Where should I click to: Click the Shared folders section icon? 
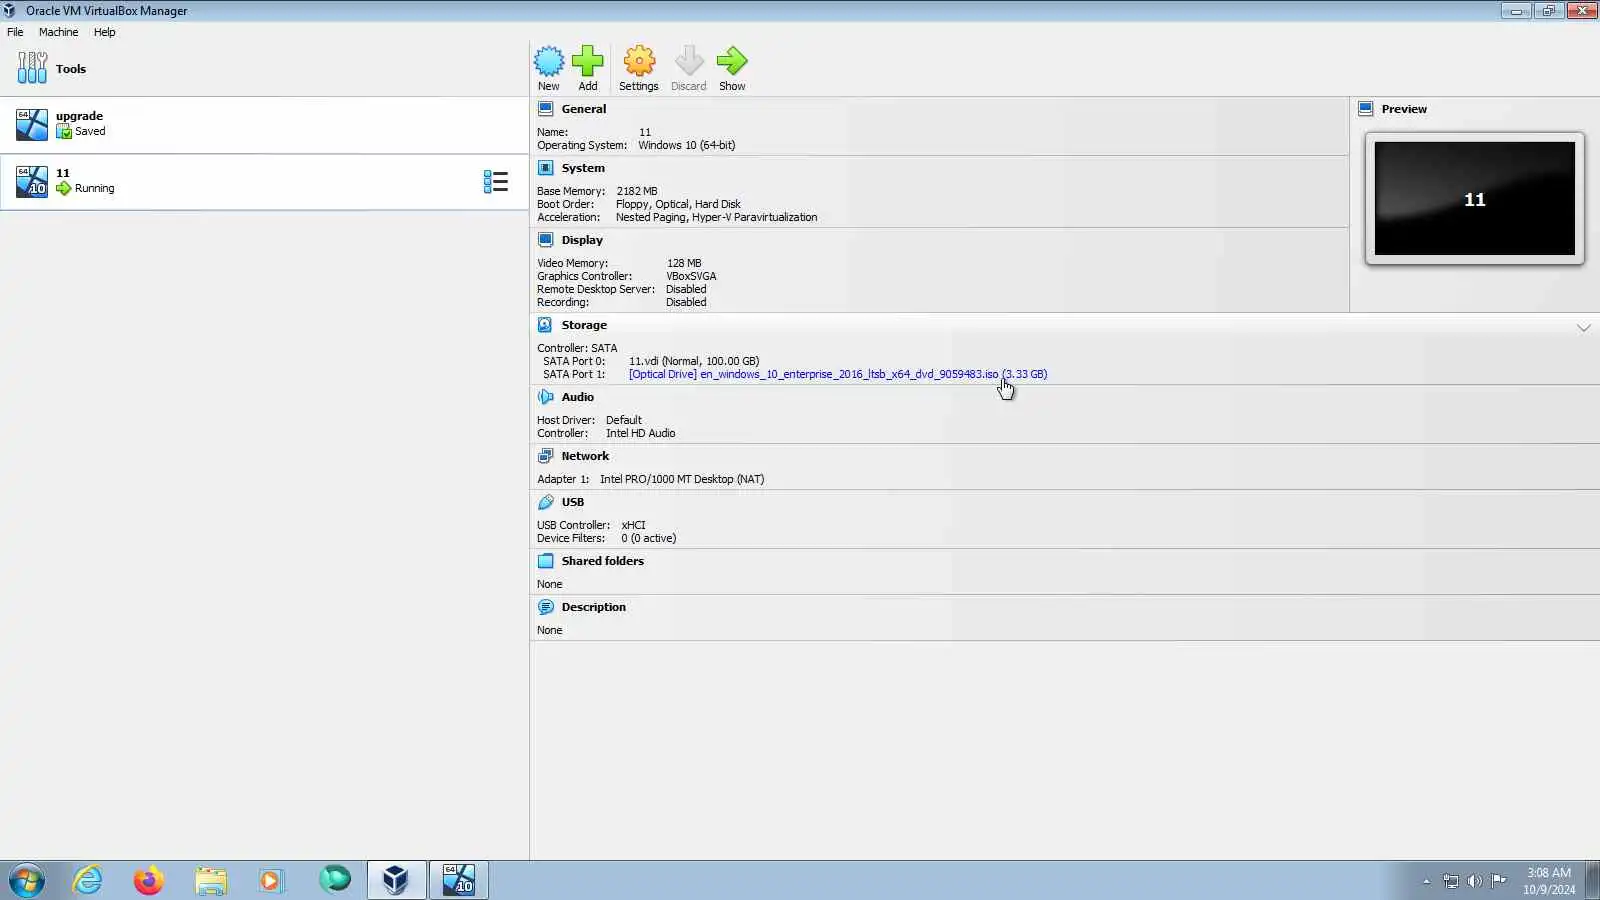546,561
